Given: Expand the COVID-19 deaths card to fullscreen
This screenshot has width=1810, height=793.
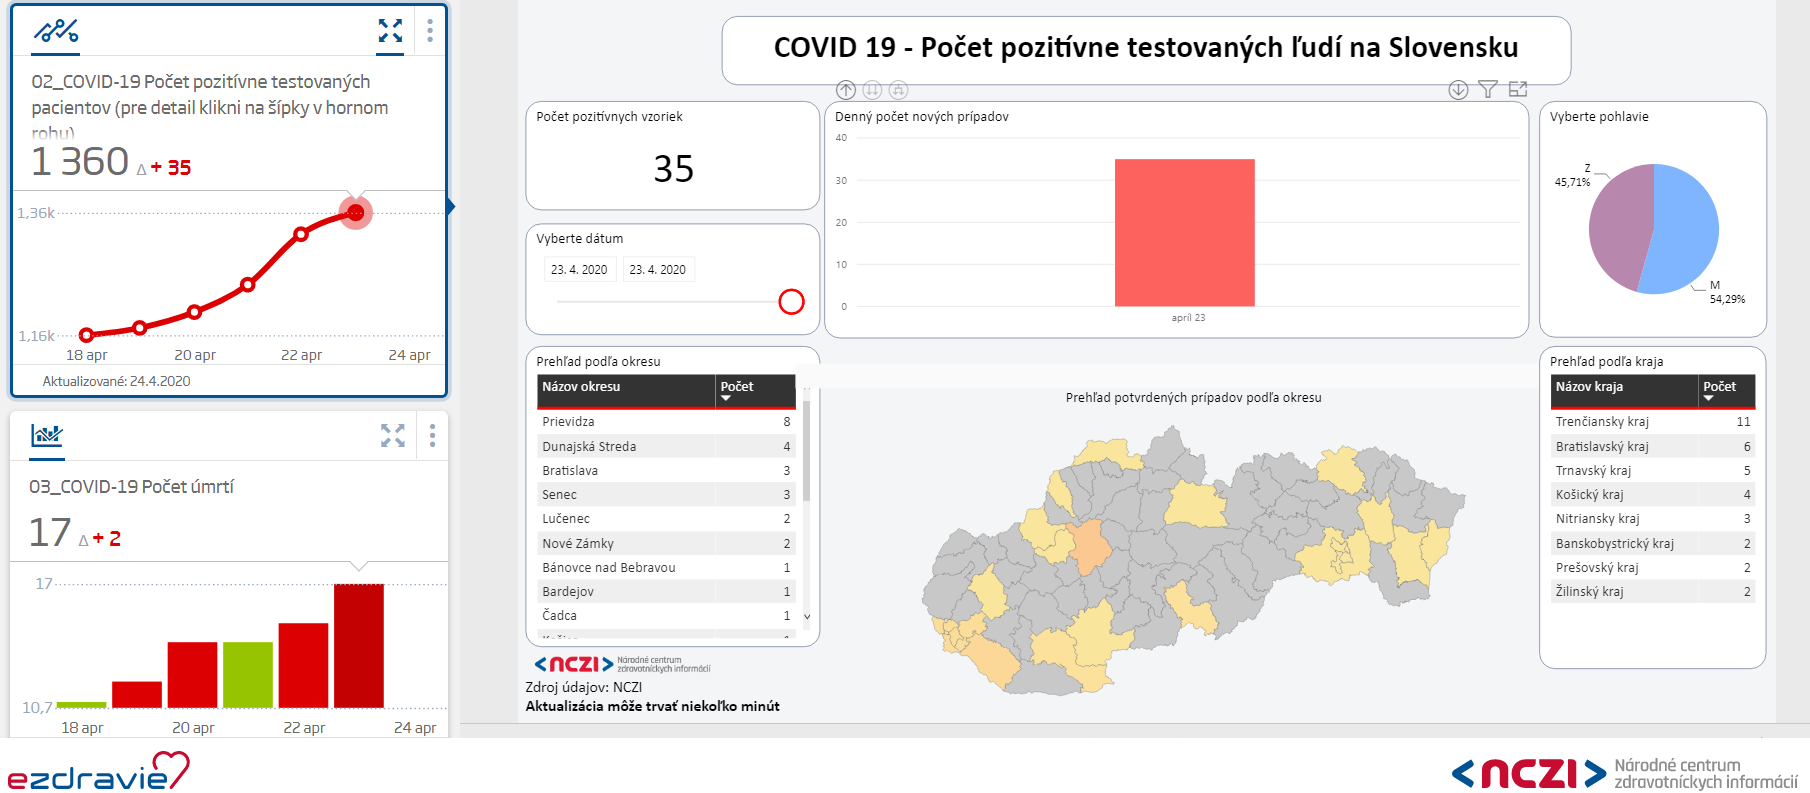Looking at the screenshot, I should click(392, 435).
